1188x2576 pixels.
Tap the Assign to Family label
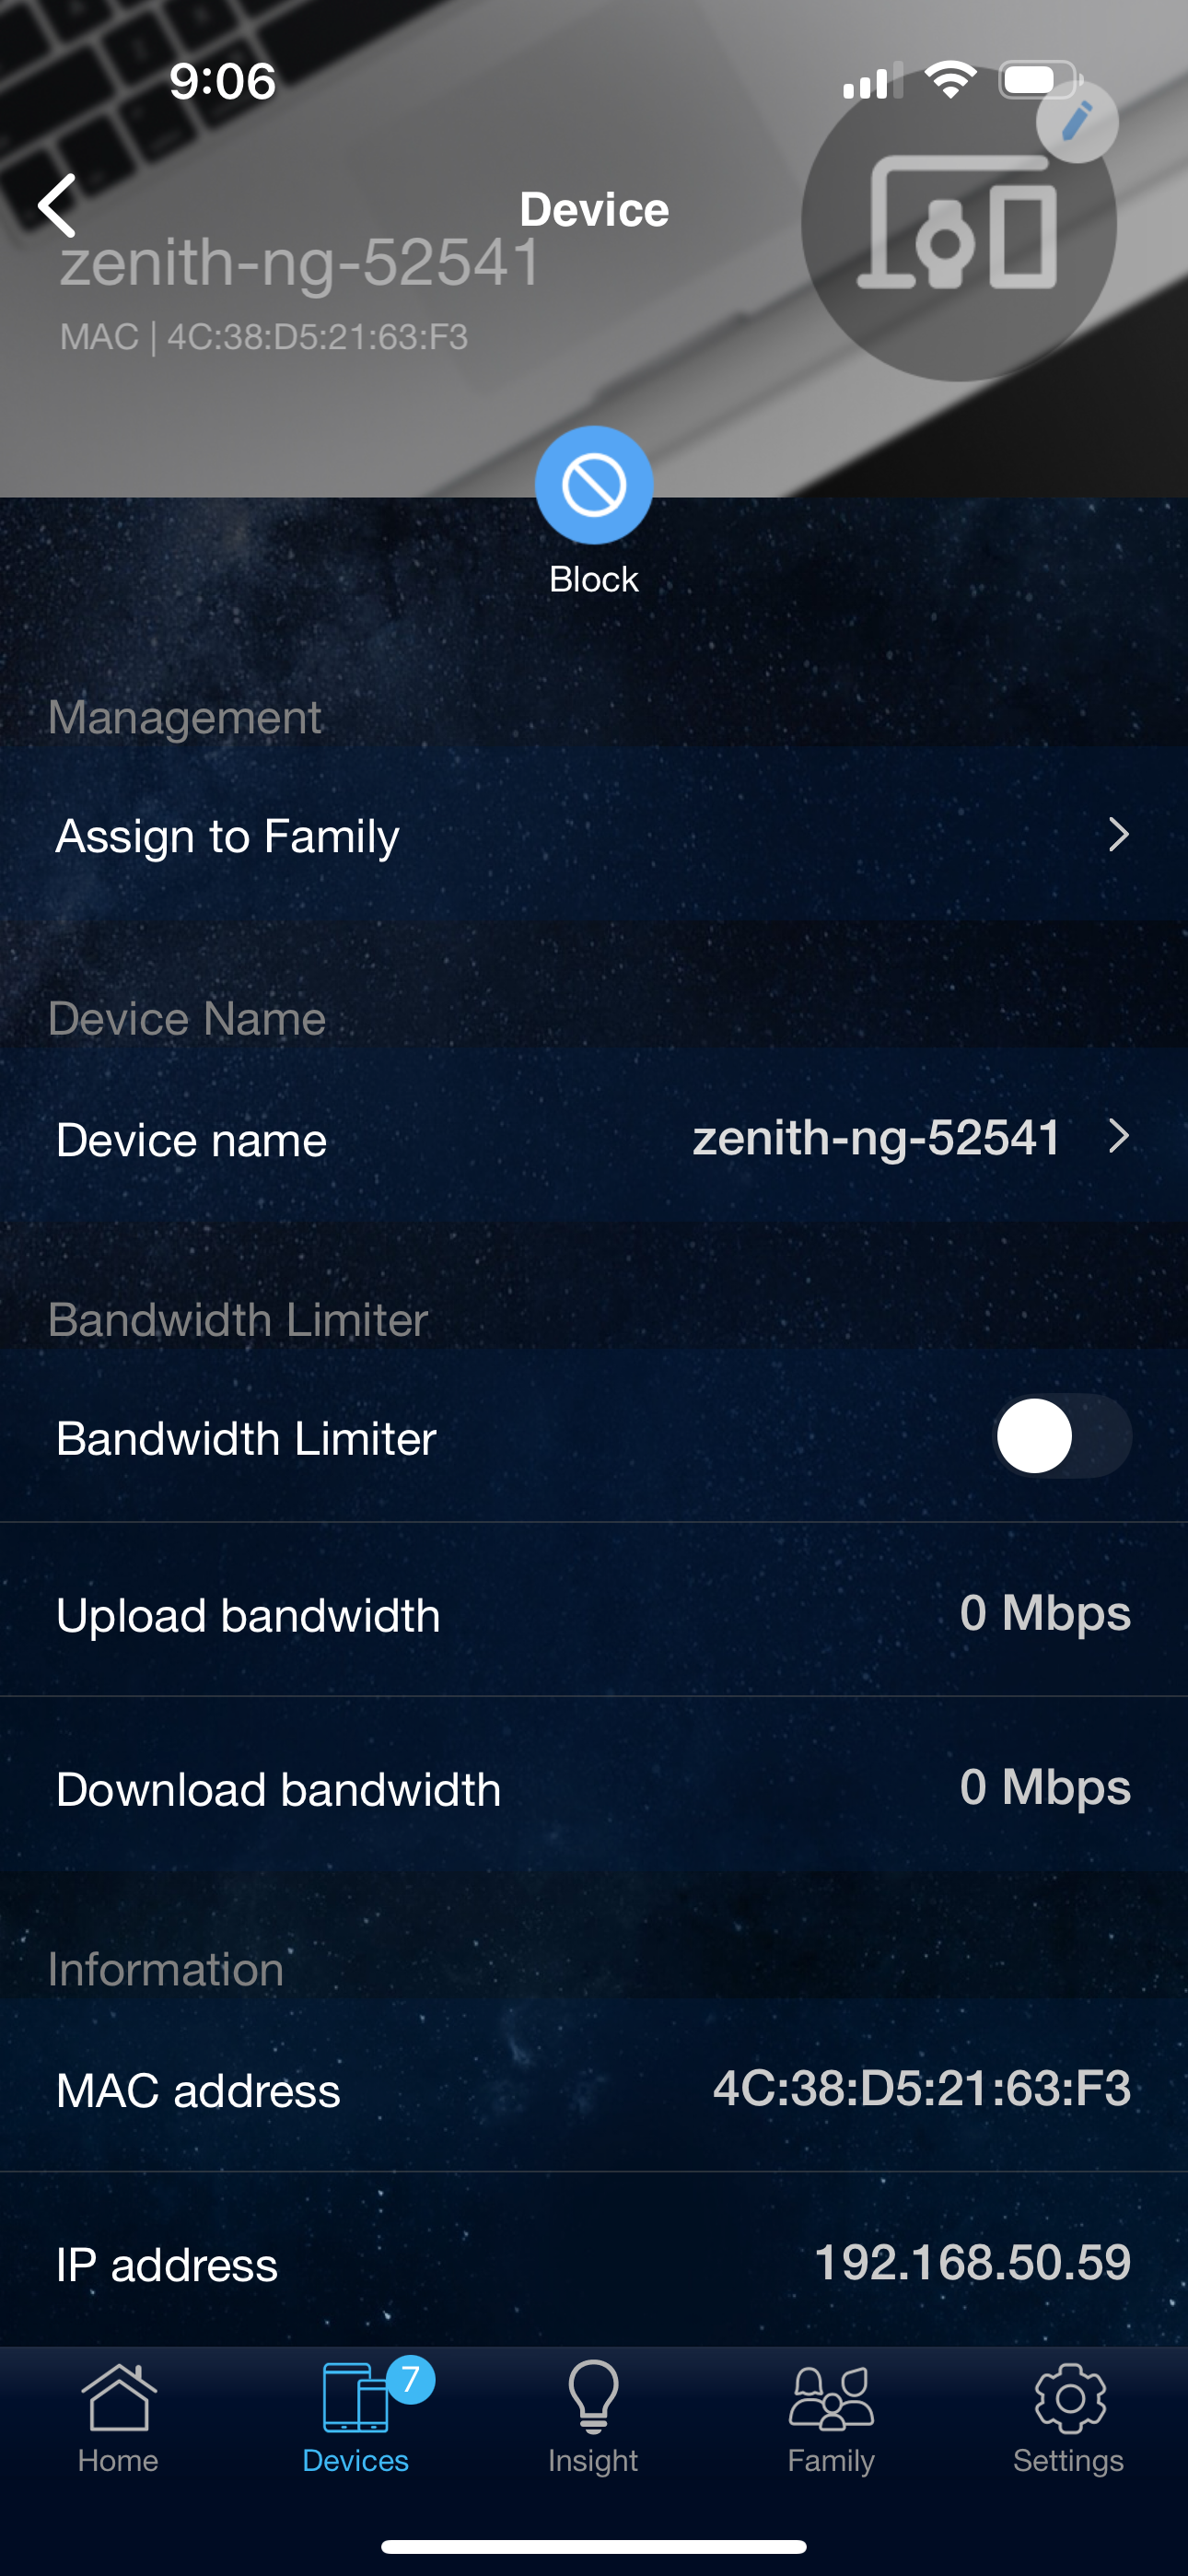point(228,836)
